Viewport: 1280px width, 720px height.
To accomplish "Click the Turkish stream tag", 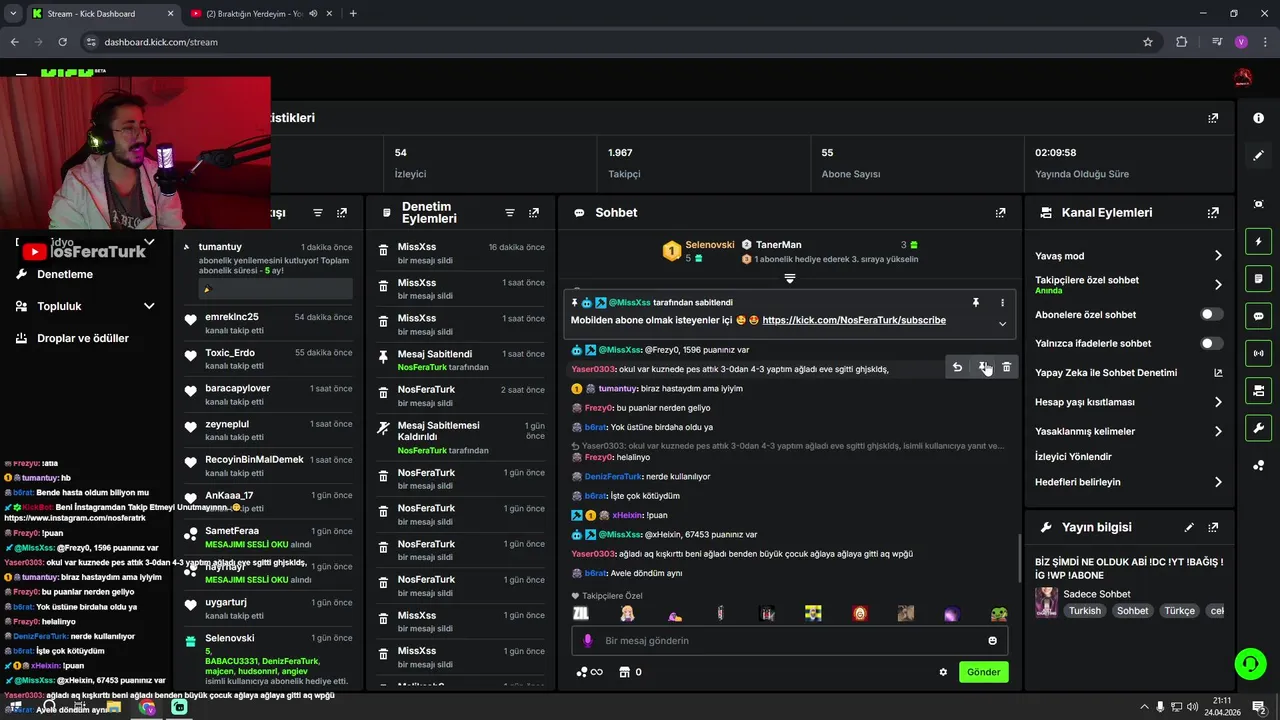I will [x=1085, y=611].
